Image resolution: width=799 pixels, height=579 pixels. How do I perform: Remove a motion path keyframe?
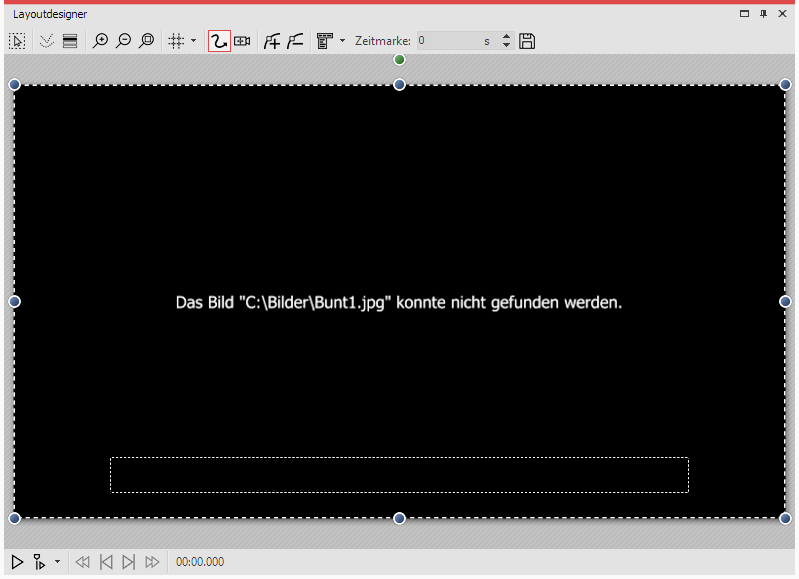click(294, 41)
